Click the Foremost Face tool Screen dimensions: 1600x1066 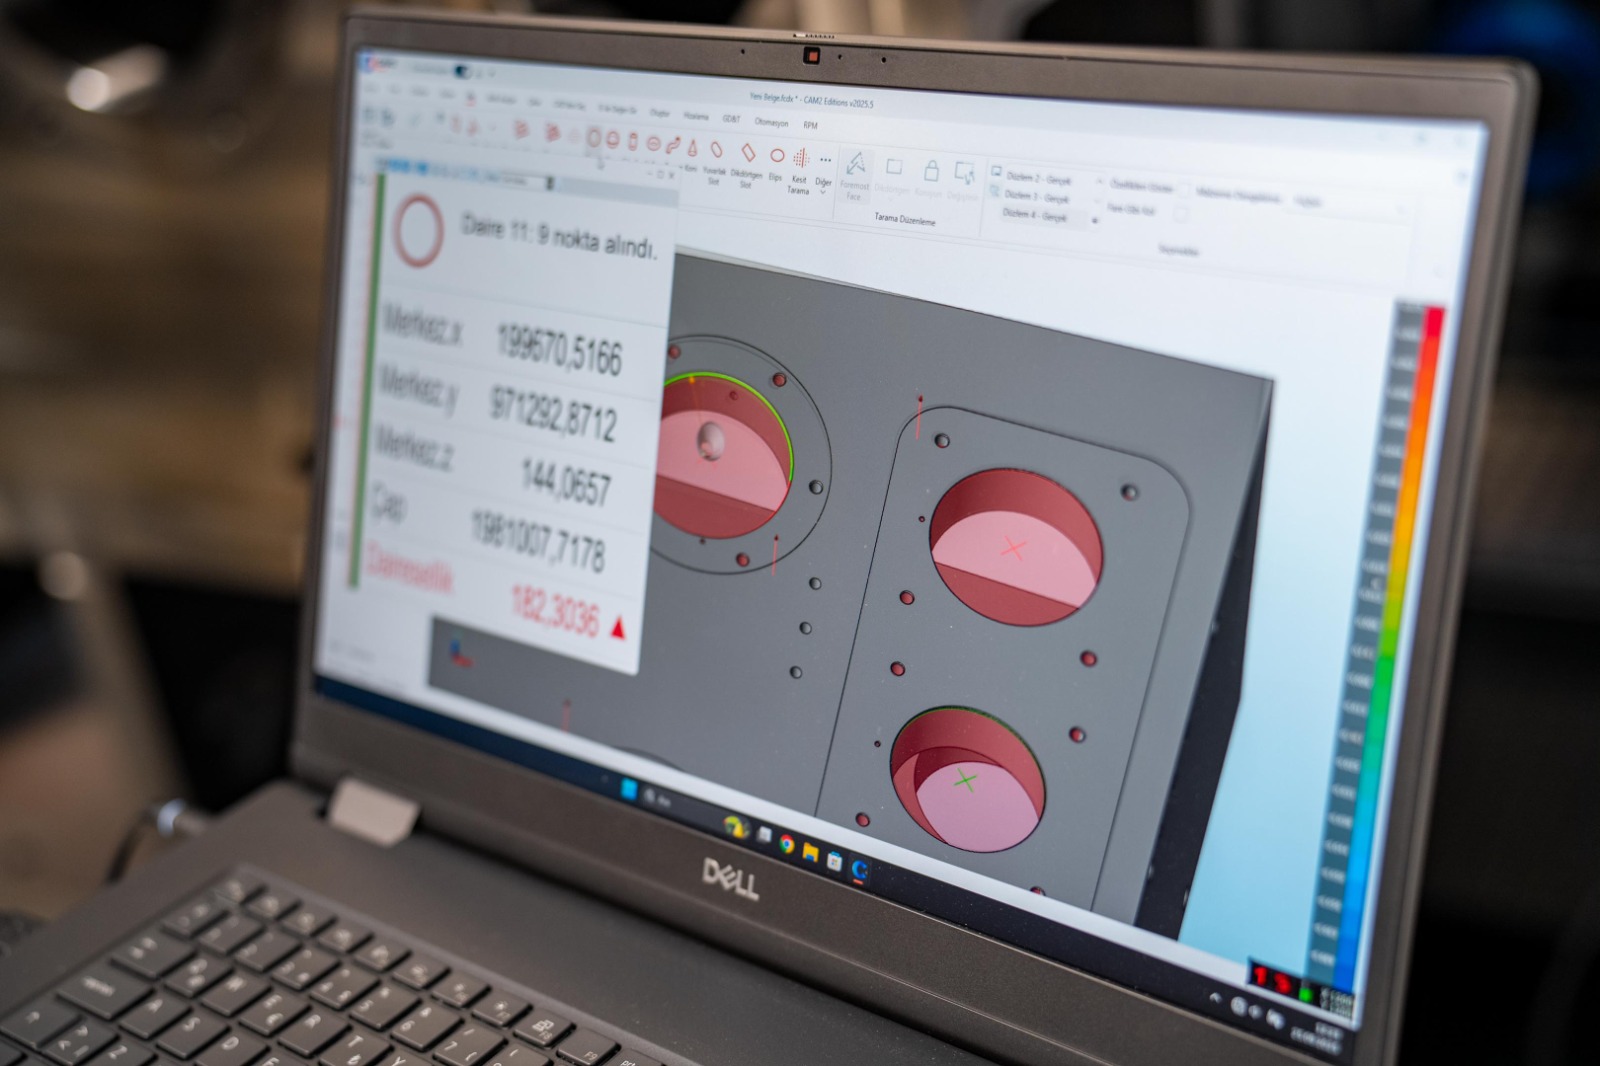[855, 165]
